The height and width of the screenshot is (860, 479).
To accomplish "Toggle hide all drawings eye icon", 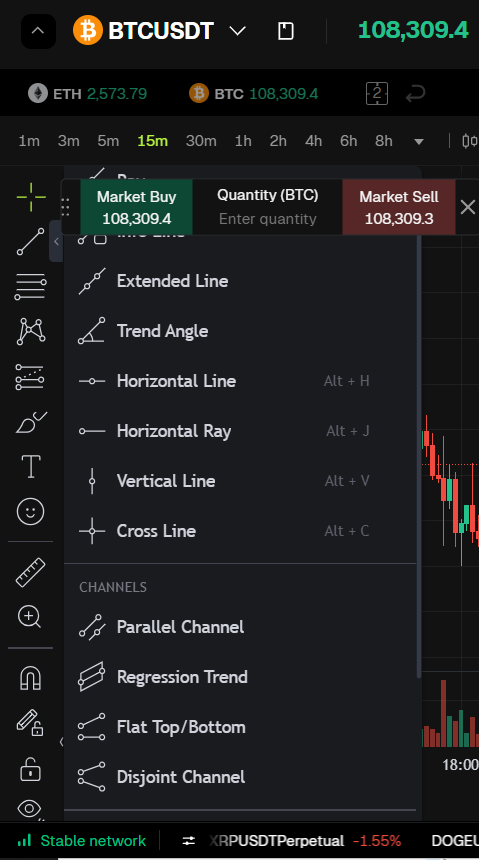I will (x=31, y=808).
